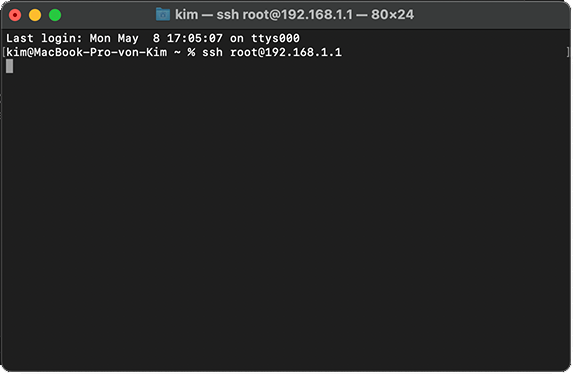Click the tilde directory symbol in prompt
The width and height of the screenshot is (573, 374).
point(177,52)
